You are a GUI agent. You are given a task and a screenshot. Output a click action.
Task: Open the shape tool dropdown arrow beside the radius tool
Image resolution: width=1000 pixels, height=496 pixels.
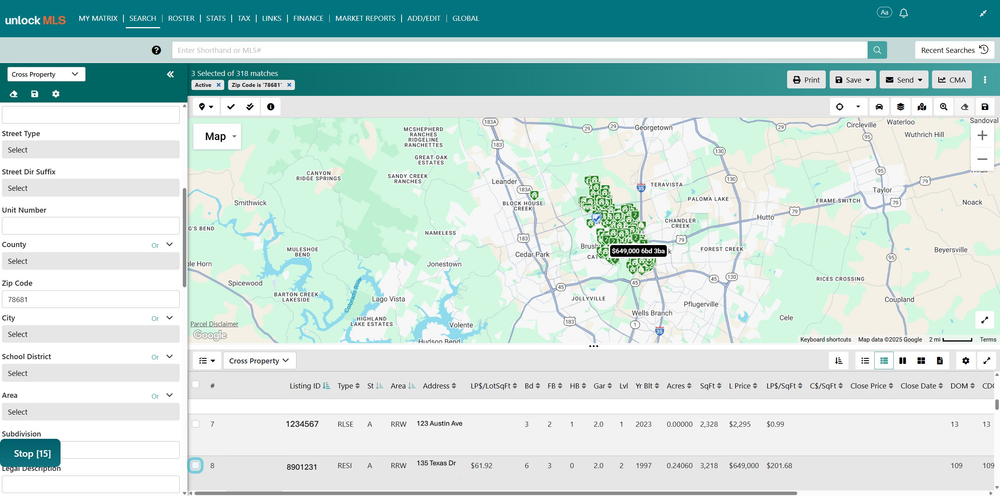tap(858, 106)
